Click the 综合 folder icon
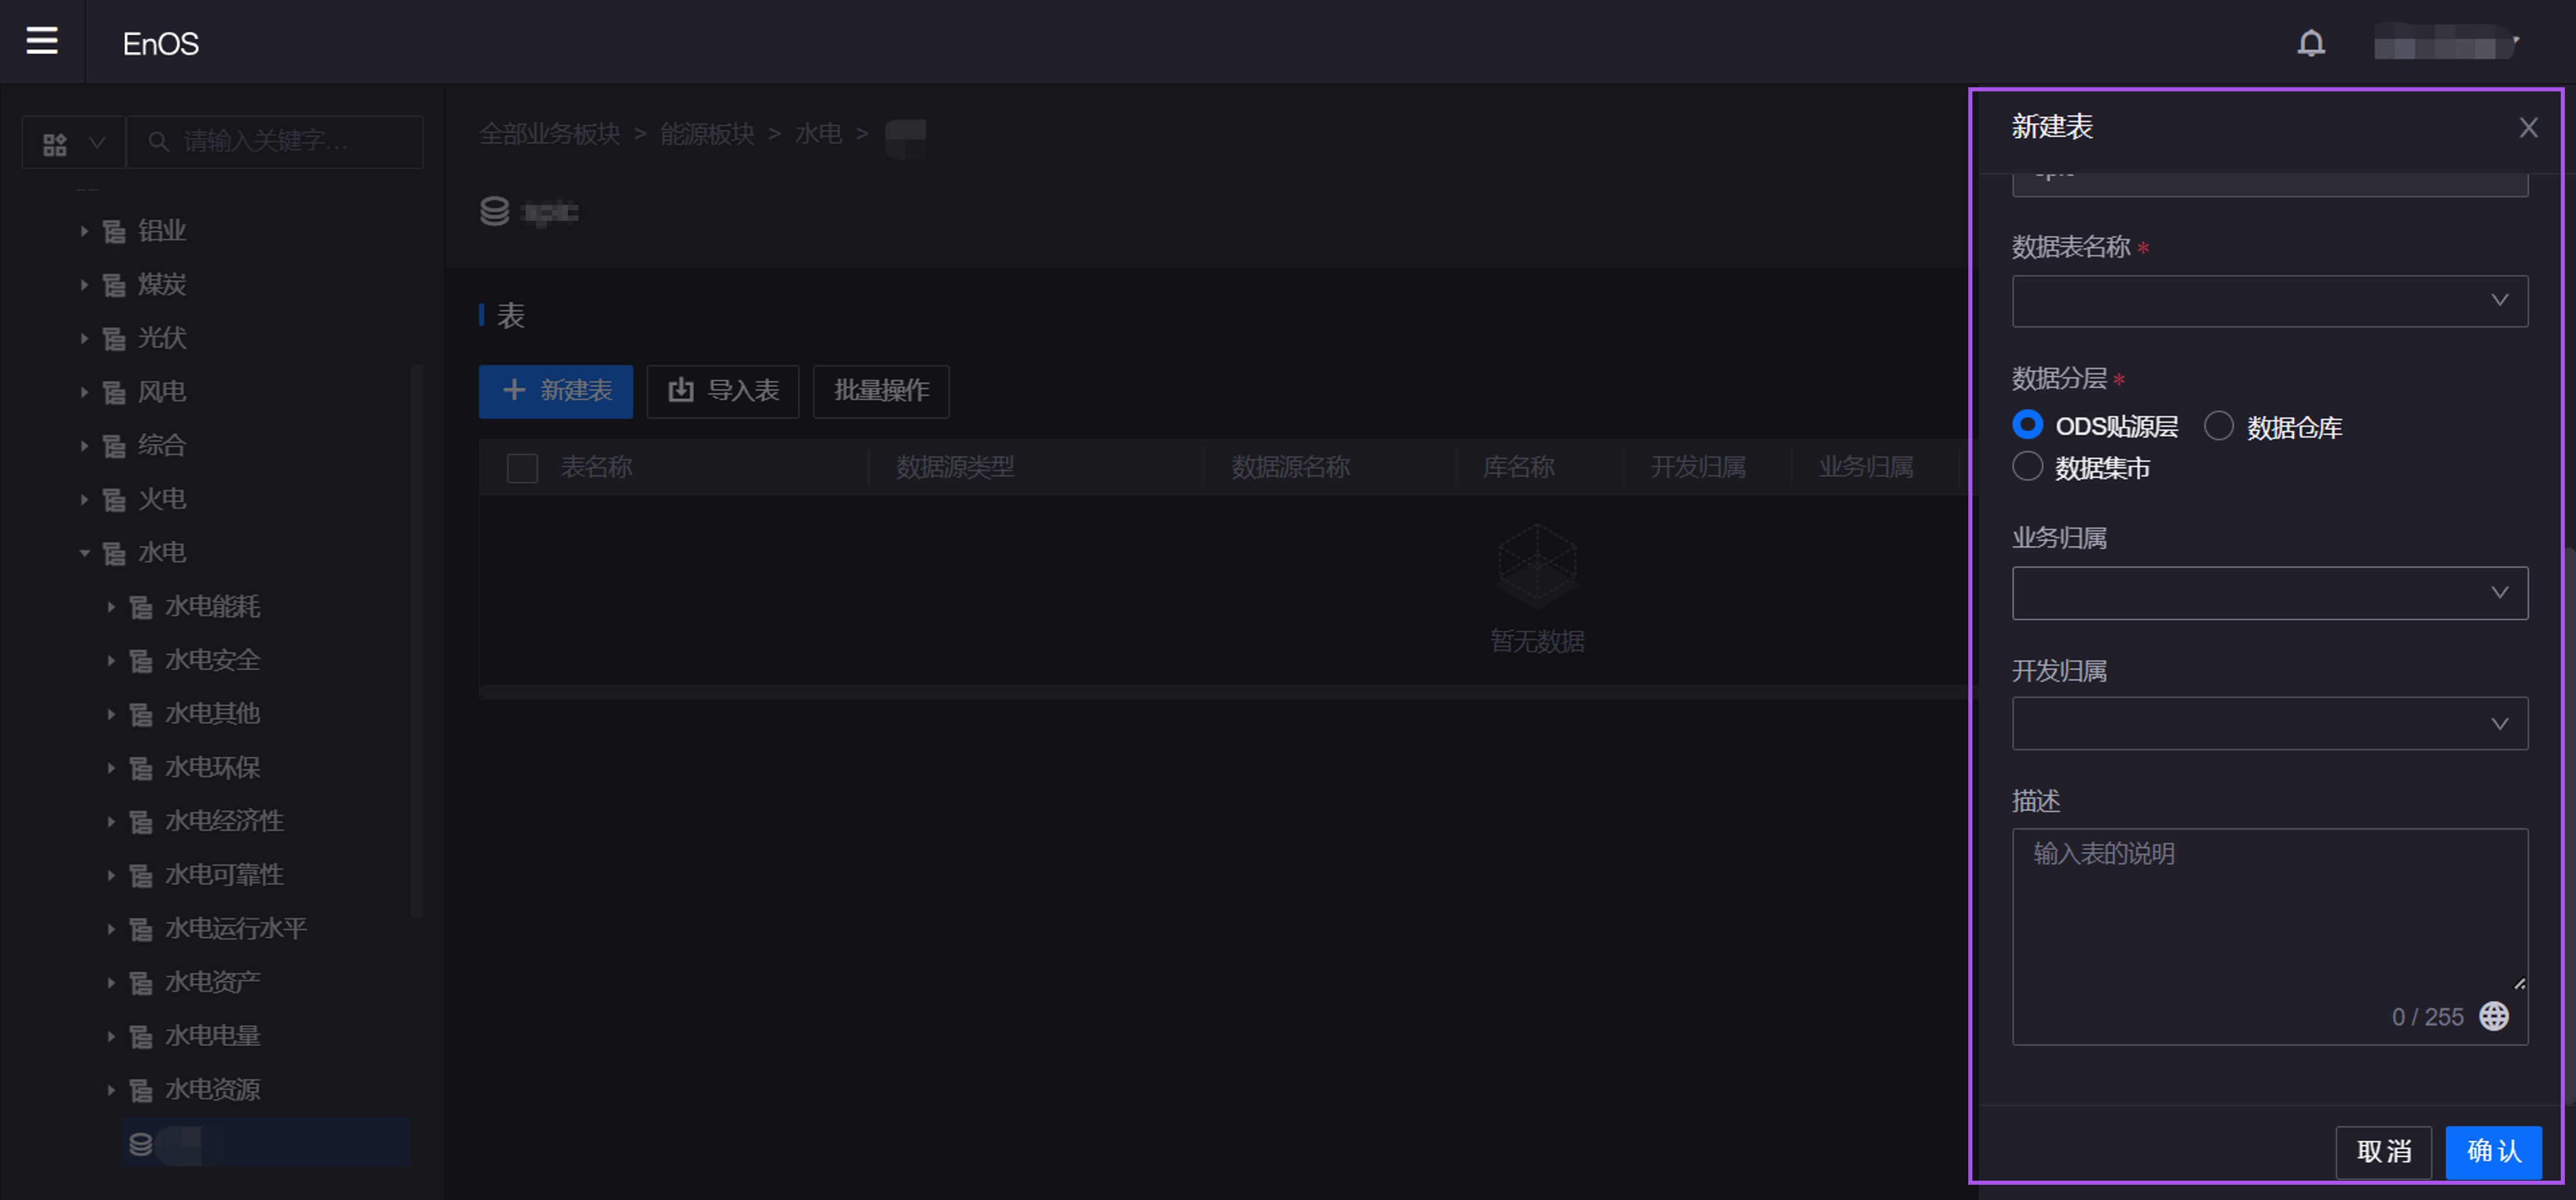2576x1200 pixels. tap(115, 446)
